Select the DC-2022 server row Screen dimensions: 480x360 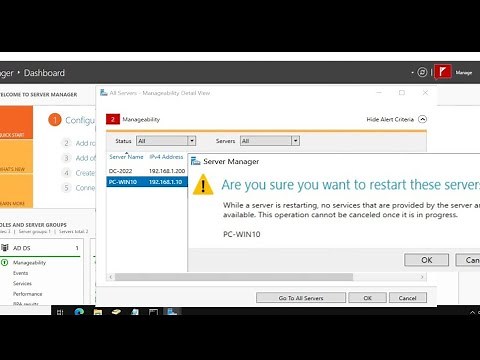tap(147, 171)
